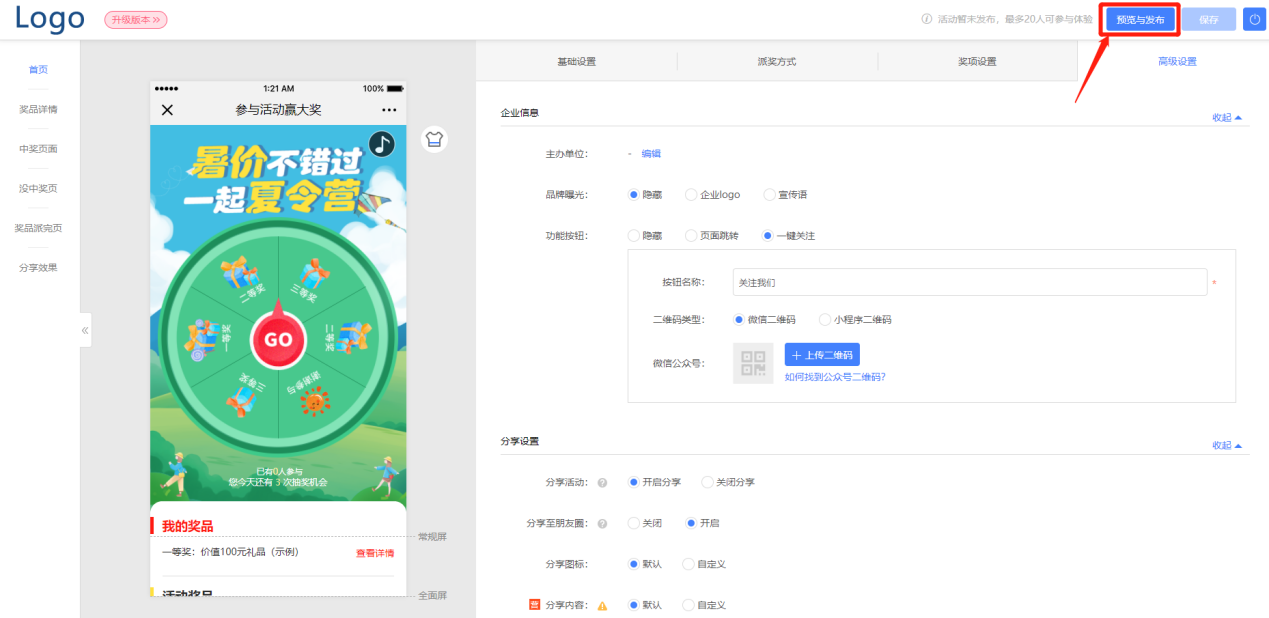Collapse the left sidebar with the « arrow

[84, 329]
